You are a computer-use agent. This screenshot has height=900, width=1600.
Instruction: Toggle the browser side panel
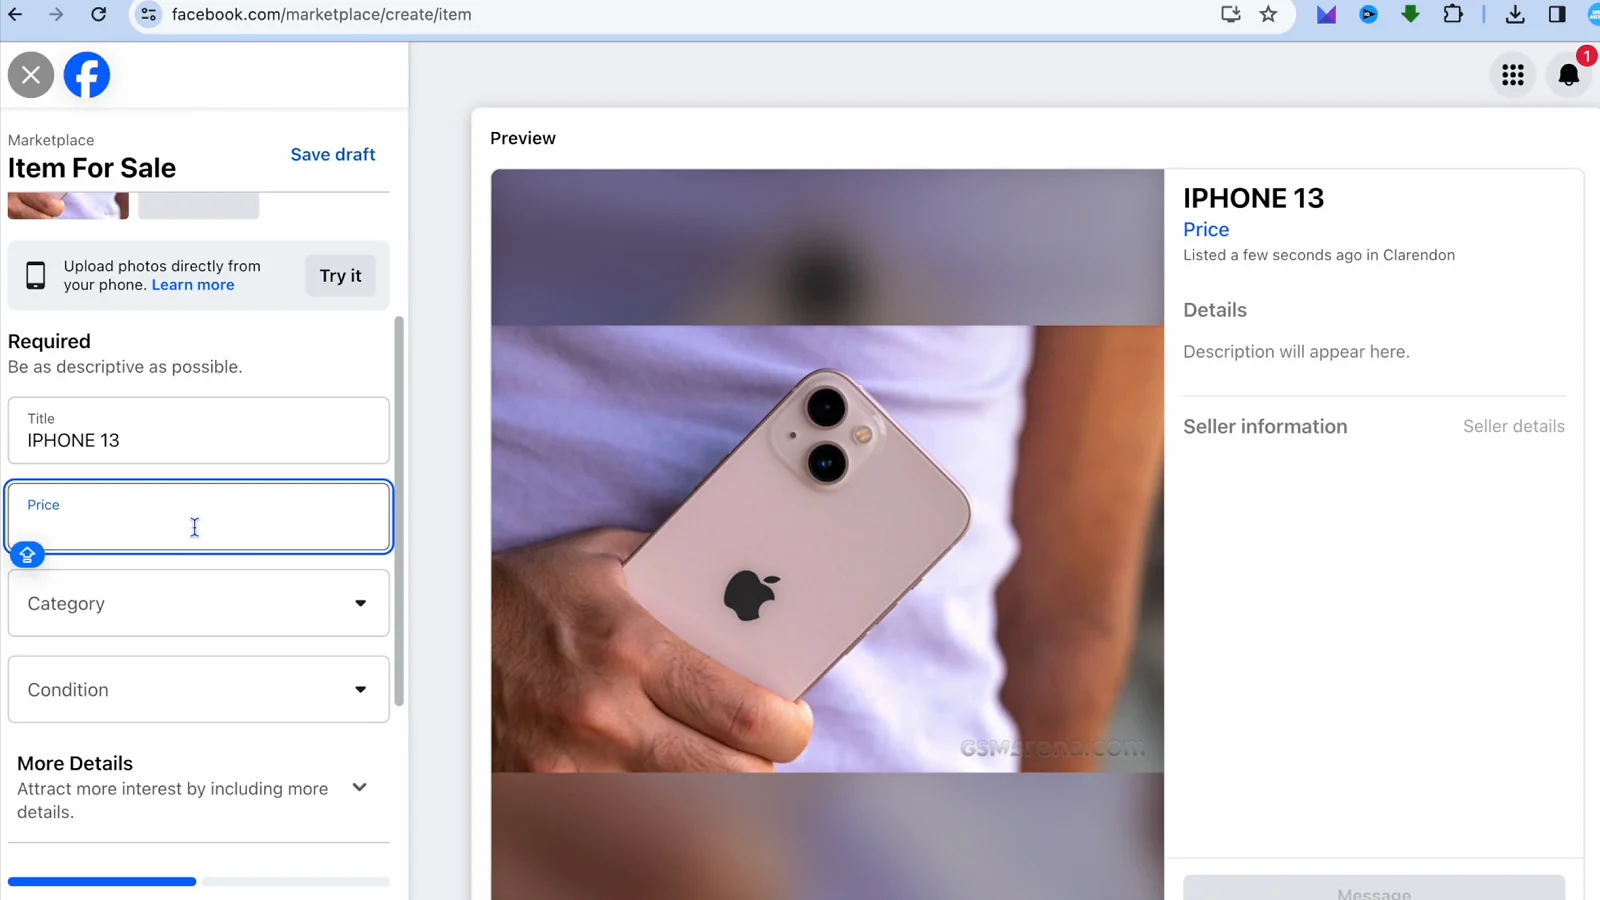pyautogui.click(x=1557, y=14)
